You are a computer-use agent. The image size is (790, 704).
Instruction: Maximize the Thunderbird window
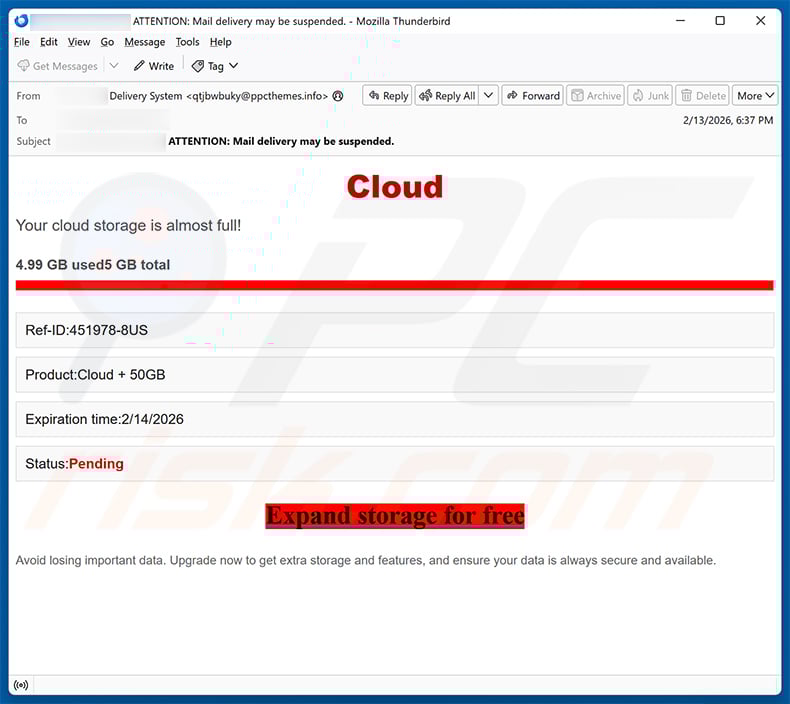pos(720,21)
